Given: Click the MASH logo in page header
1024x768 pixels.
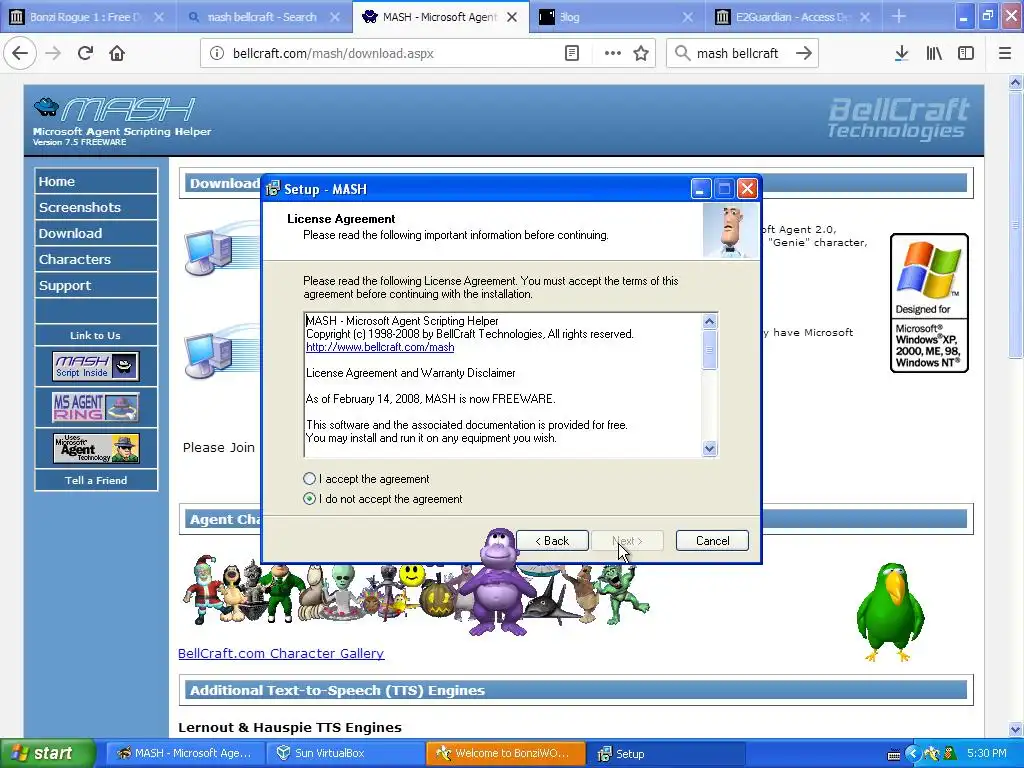Looking at the screenshot, I should click(x=115, y=110).
